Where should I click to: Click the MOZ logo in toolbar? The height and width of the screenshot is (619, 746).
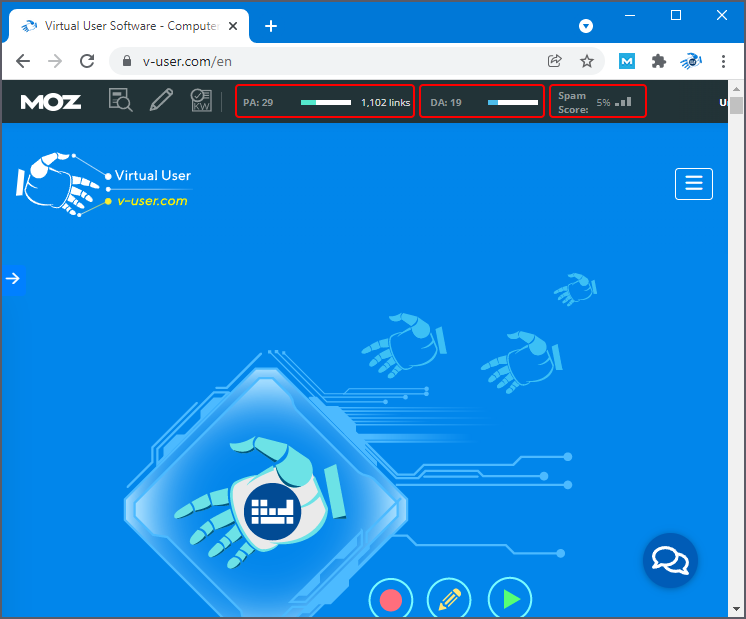pyautogui.click(x=51, y=102)
